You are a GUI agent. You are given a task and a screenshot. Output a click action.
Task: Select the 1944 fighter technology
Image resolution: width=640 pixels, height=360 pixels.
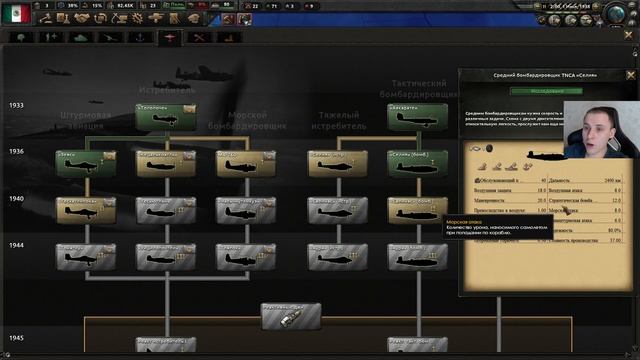point(166,257)
